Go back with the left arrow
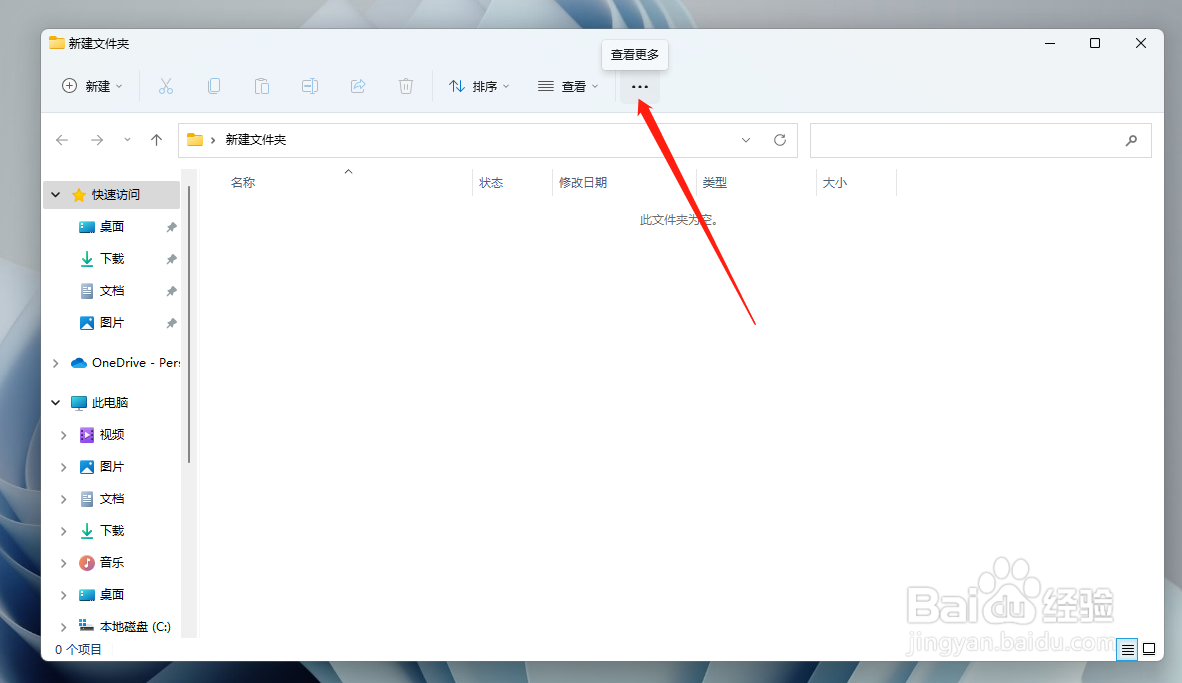 pyautogui.click(x=62, y=140)
